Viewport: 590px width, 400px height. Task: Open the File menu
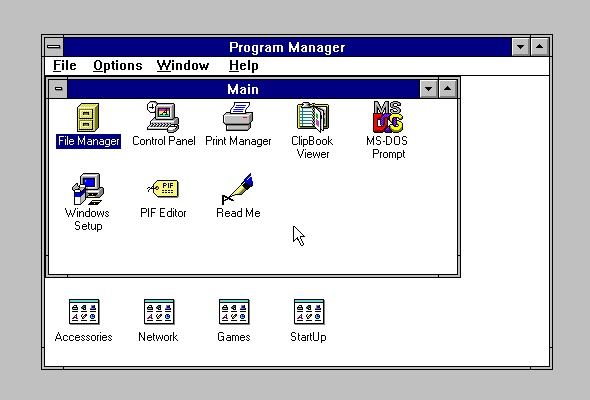65,65
